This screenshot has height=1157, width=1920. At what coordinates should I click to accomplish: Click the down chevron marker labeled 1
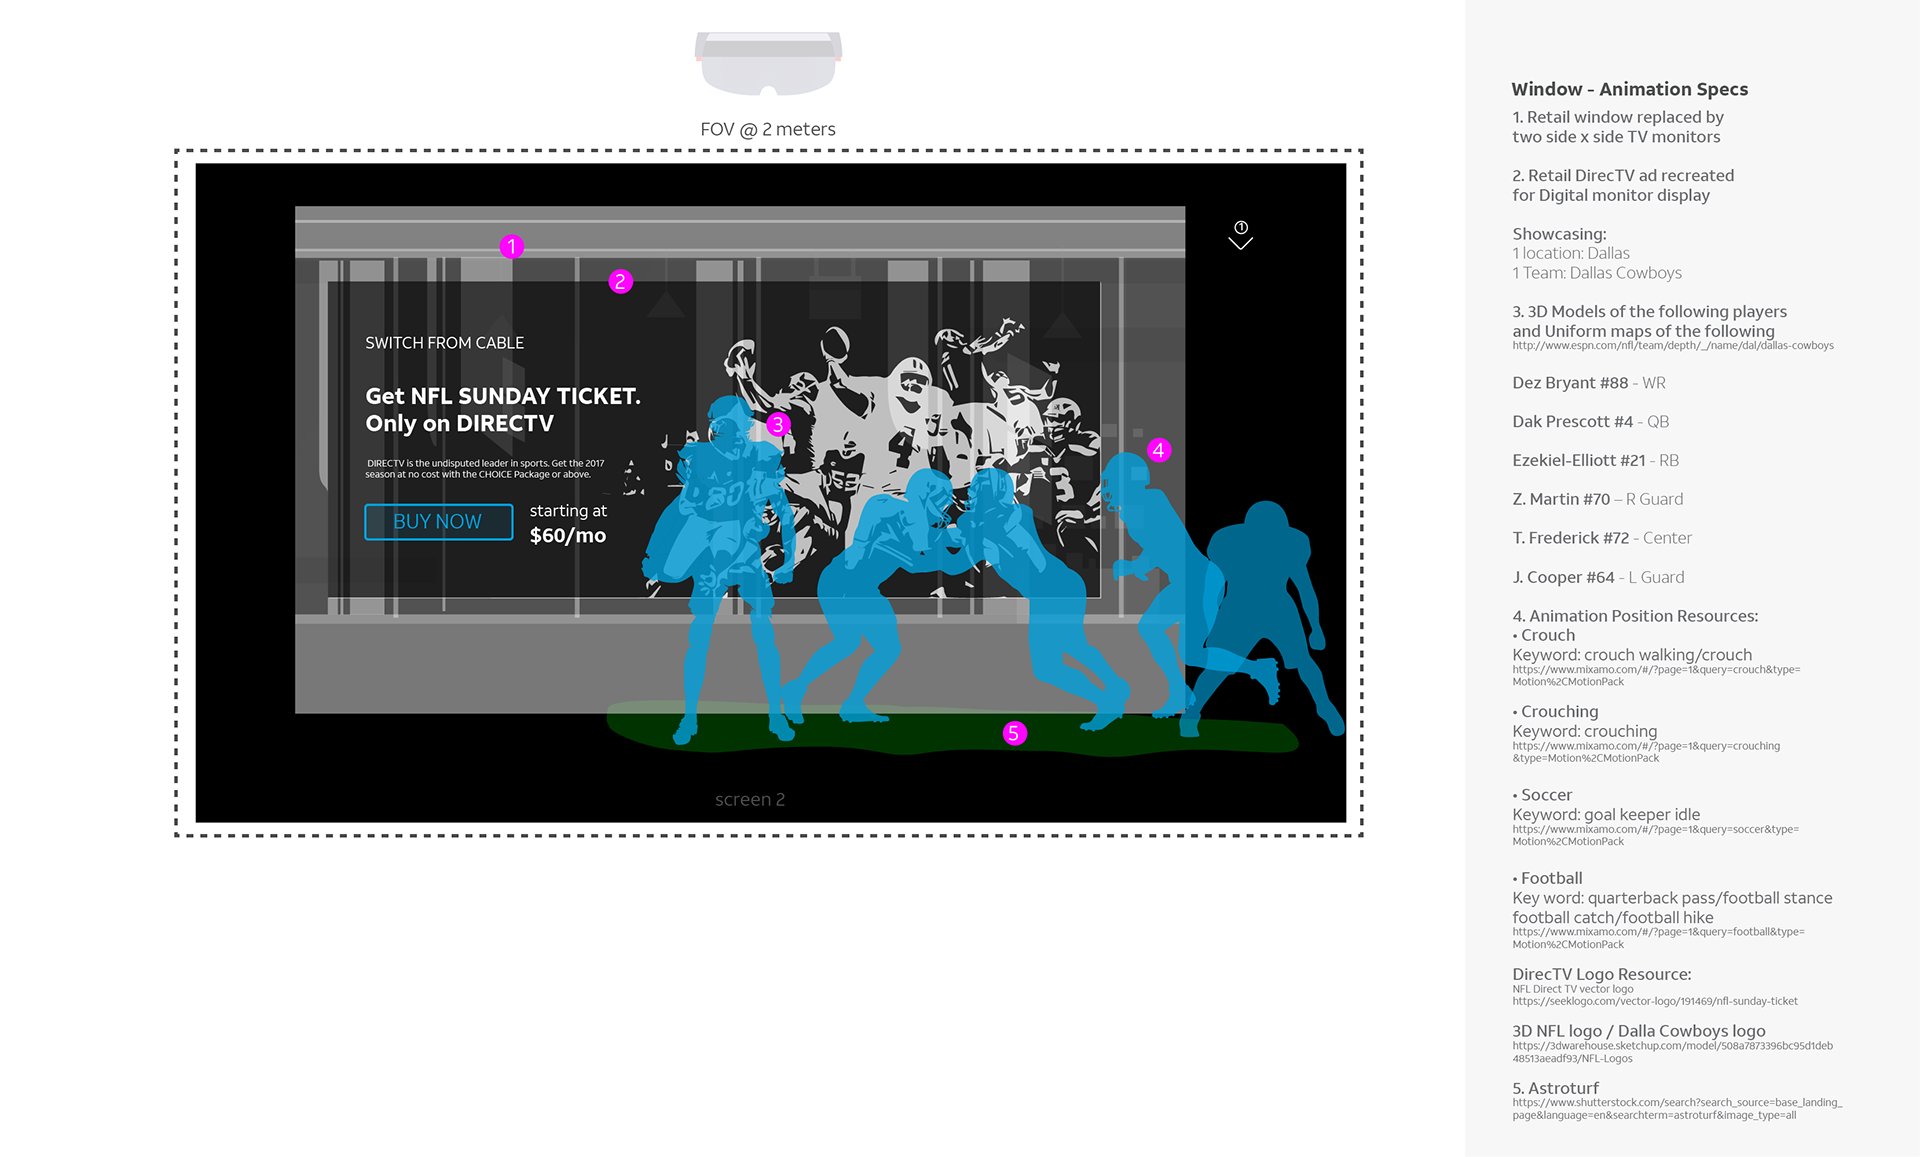pos(1240,236)
